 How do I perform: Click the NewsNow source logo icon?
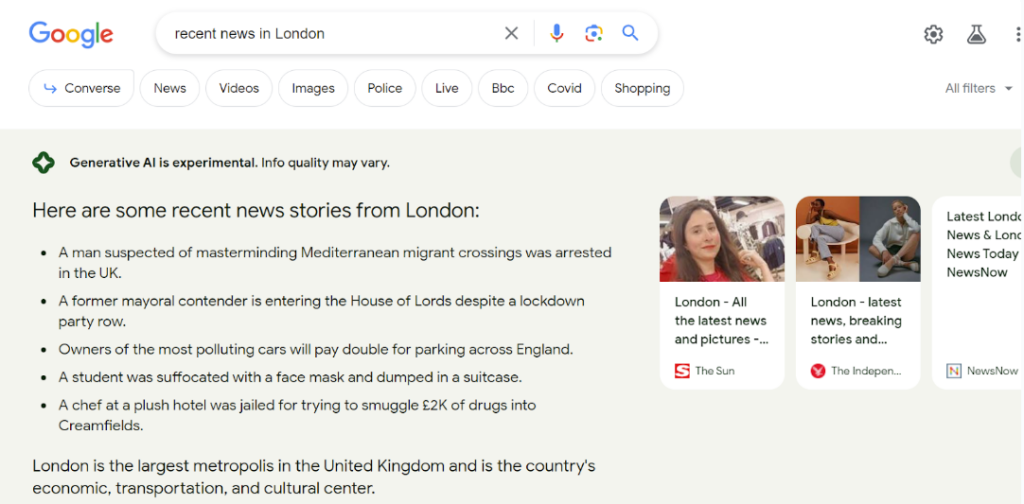pos(954,371)
